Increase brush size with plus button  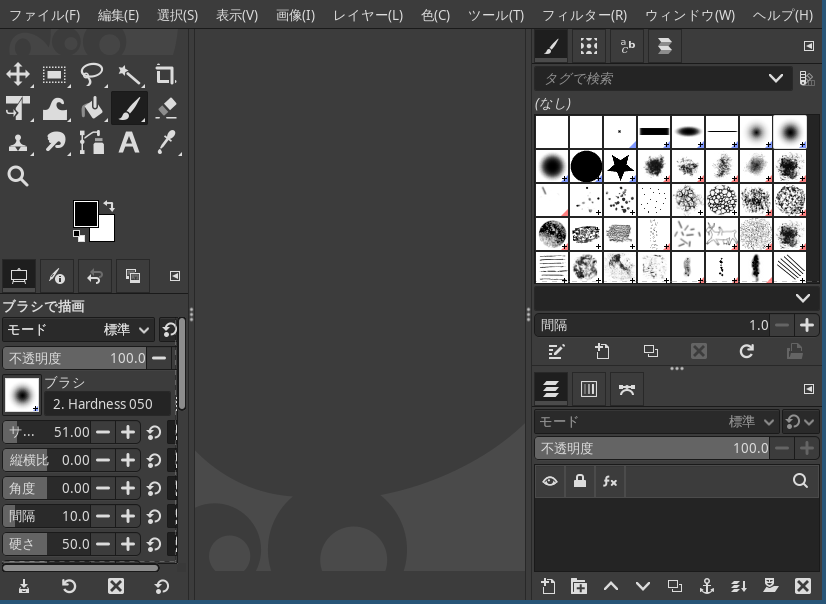128,432
